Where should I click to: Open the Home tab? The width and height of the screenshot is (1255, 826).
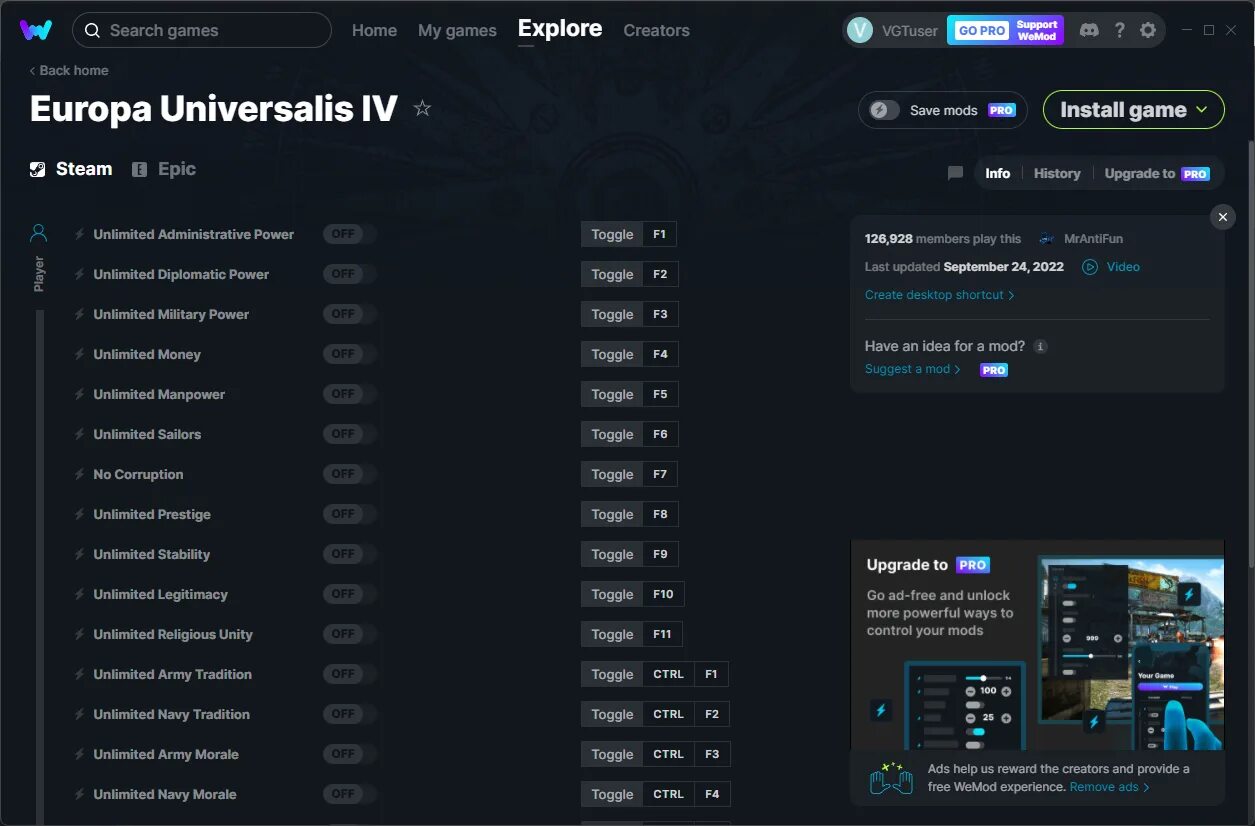374,30
